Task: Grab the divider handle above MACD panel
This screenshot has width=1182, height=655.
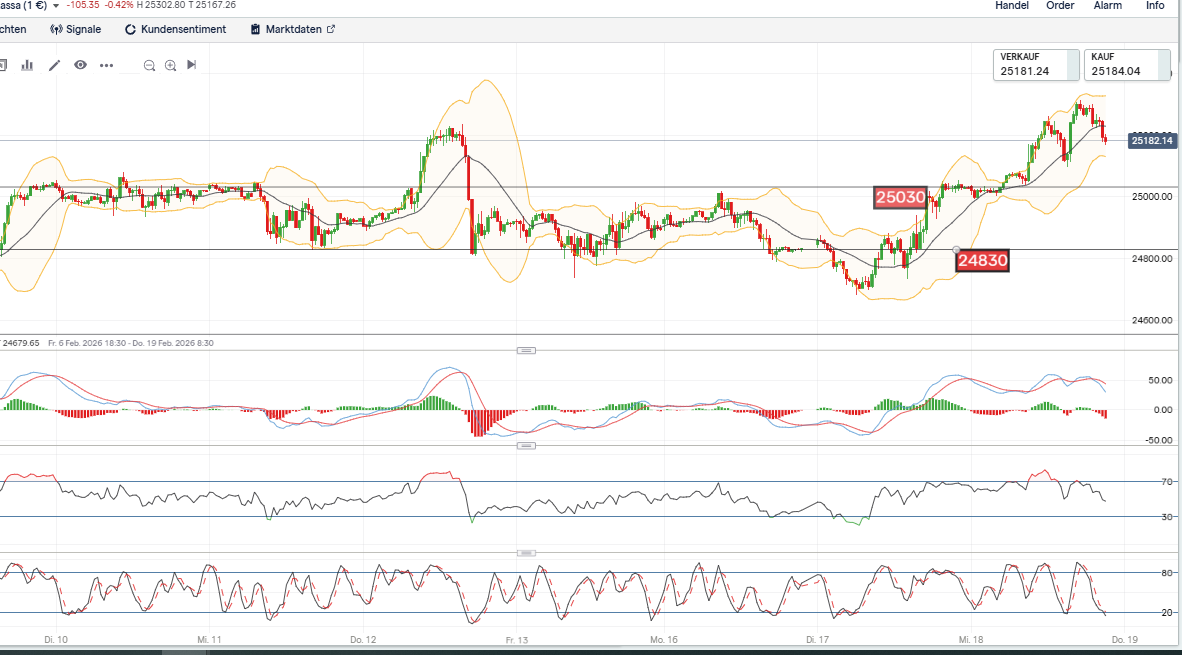Action: coord(527,350)
